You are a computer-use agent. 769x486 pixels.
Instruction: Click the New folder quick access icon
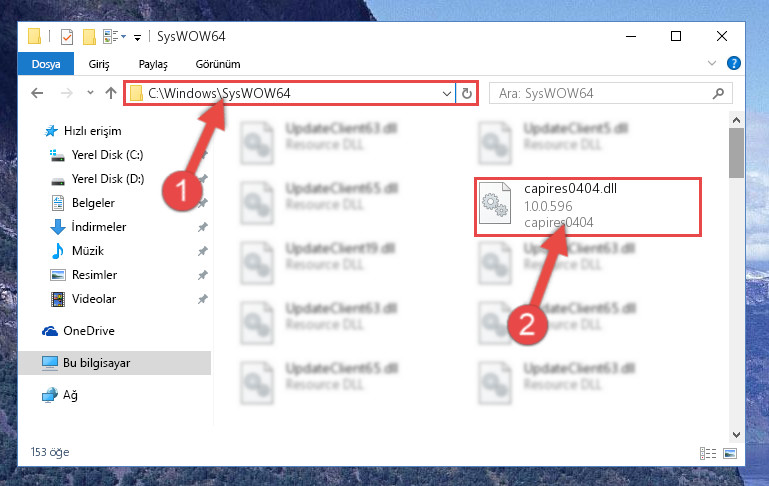(x=89, y=37)
